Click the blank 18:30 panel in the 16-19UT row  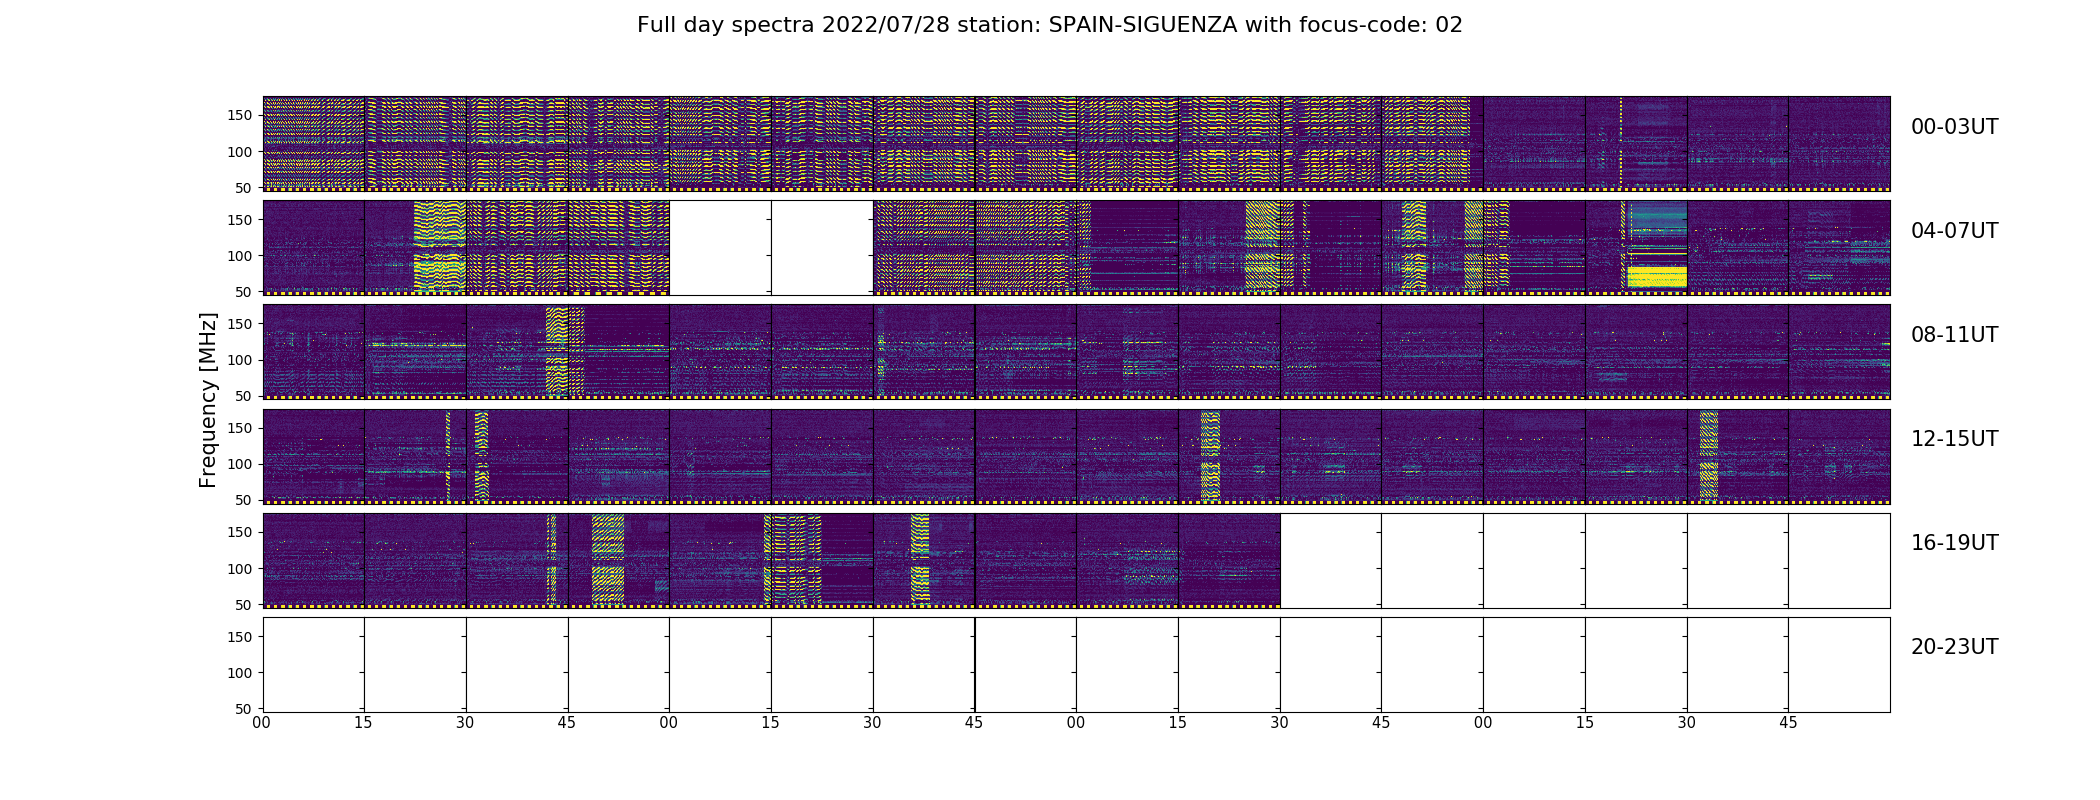[1331, 560]
